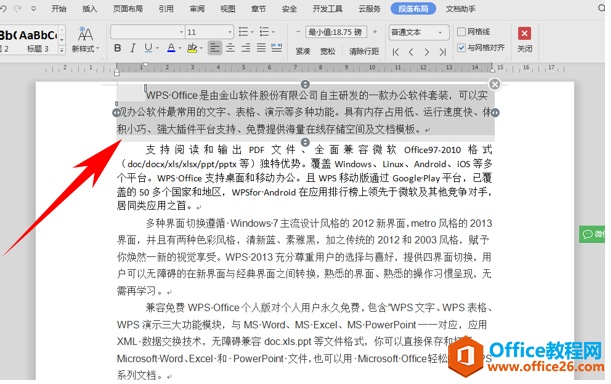Move down one row in the styles gallery

(62, 40)
